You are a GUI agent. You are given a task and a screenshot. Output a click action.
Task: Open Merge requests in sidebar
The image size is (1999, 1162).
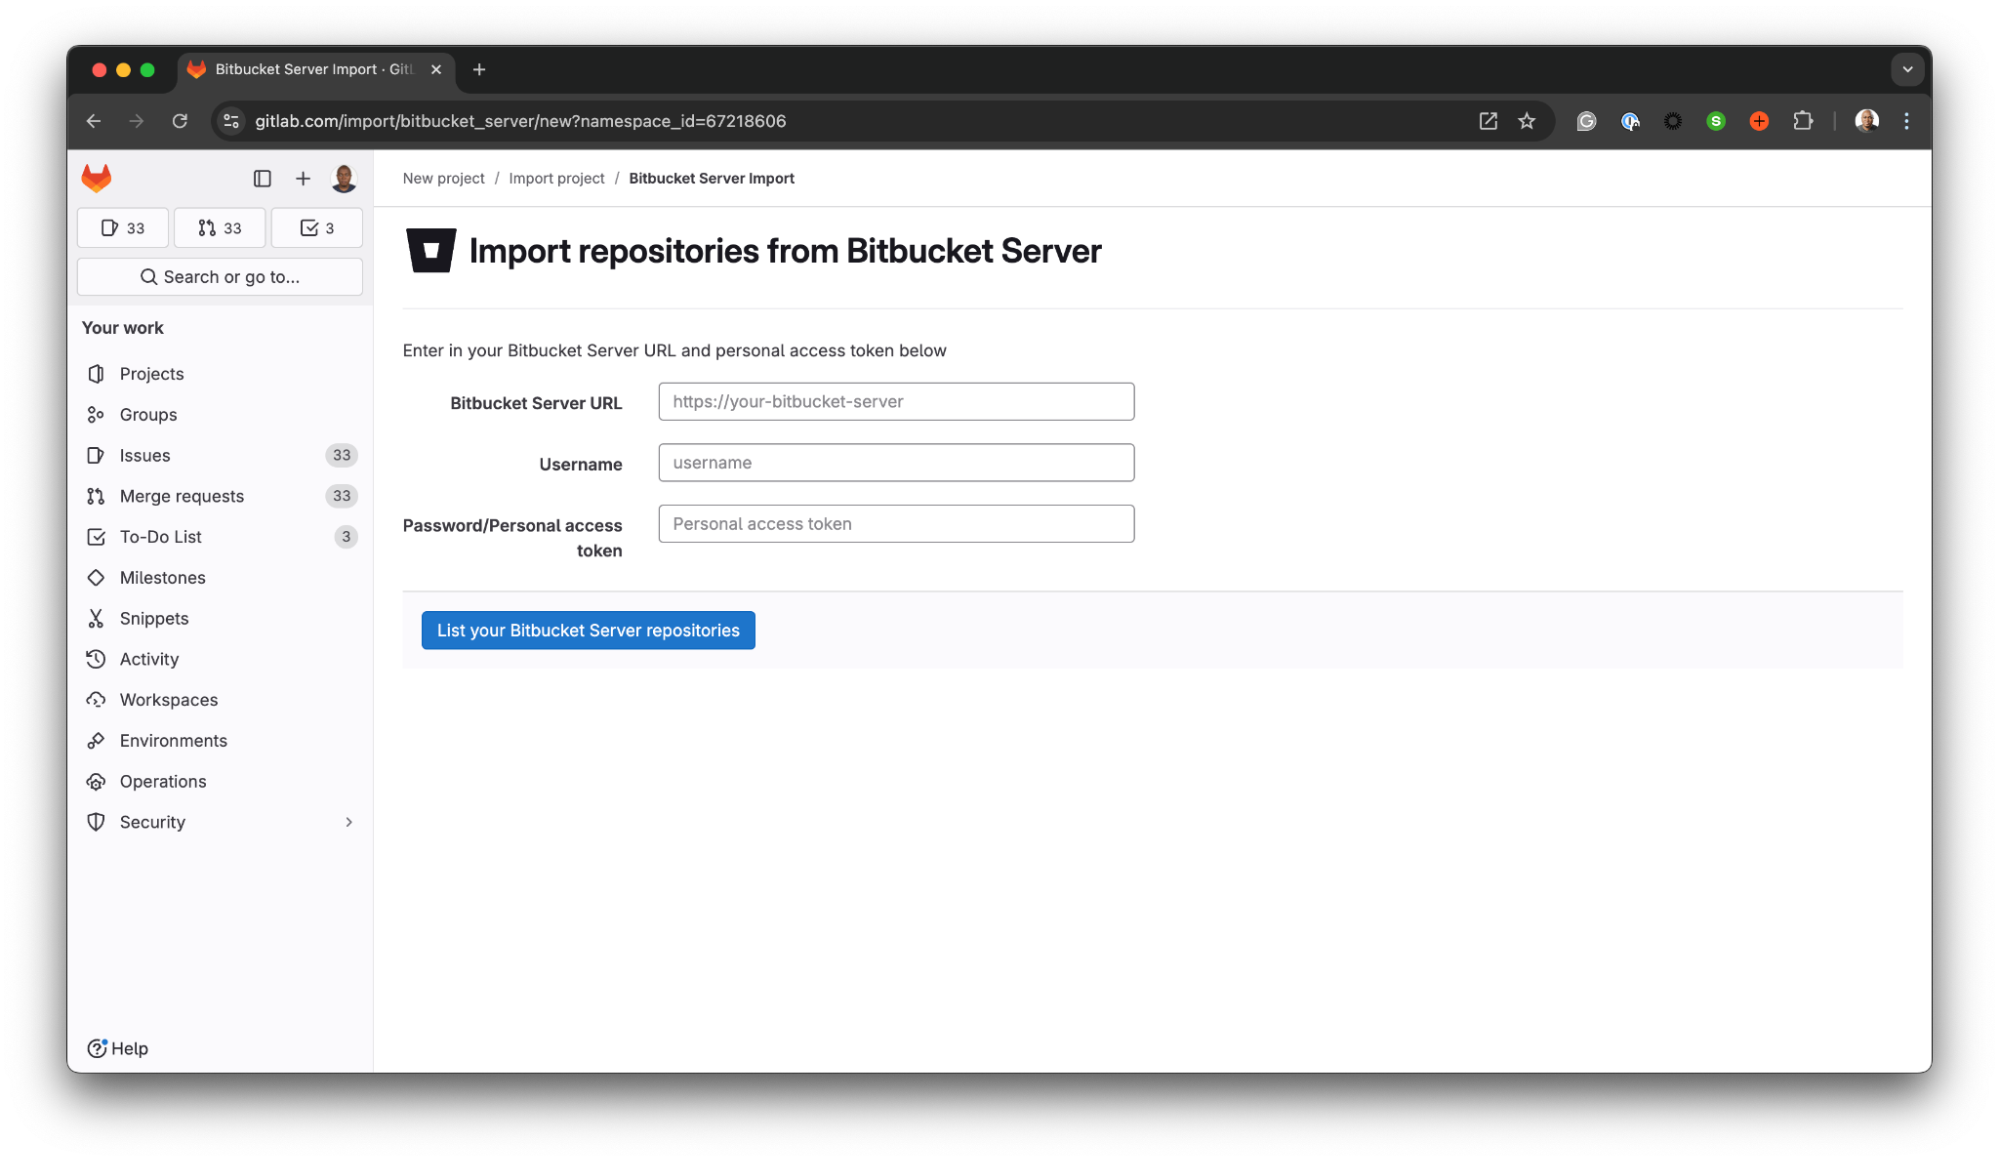220,497
